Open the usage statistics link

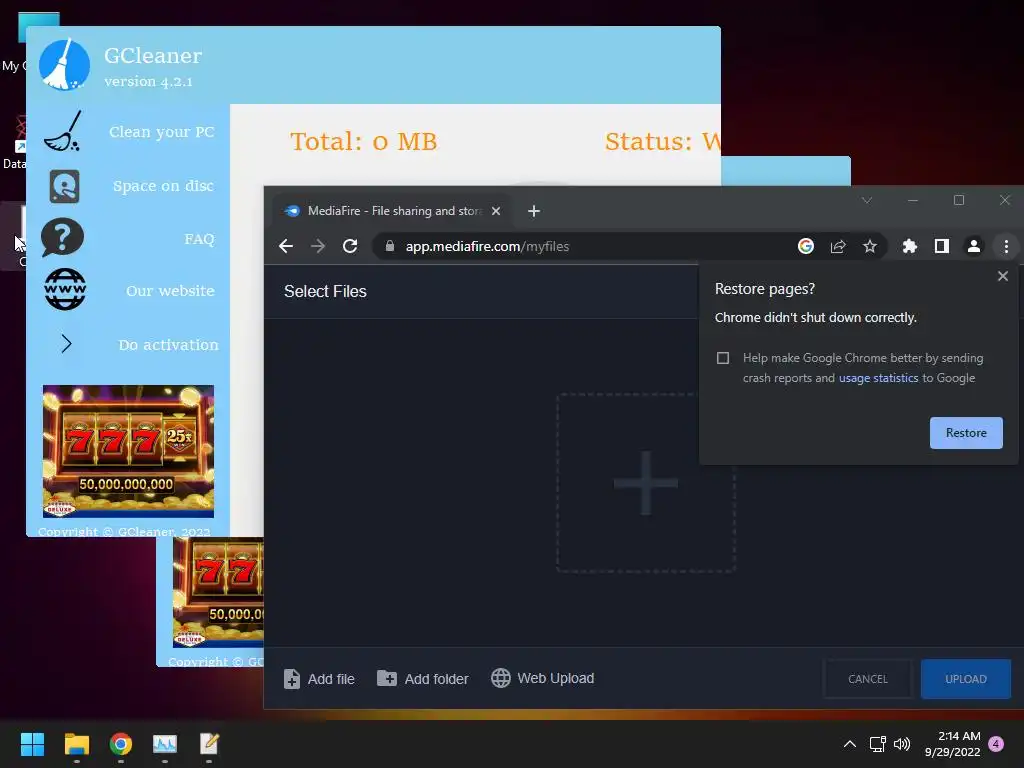pyautogui.click(x=878, y=378)
